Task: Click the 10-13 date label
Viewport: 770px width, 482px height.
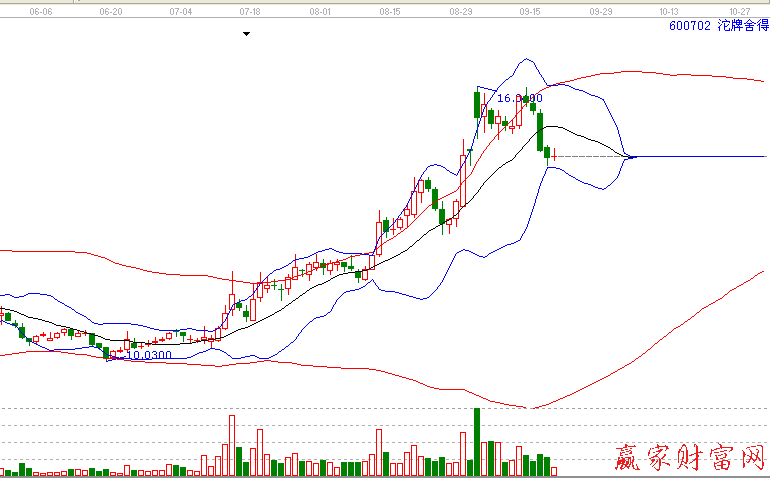Action: (x=669, y=12)
